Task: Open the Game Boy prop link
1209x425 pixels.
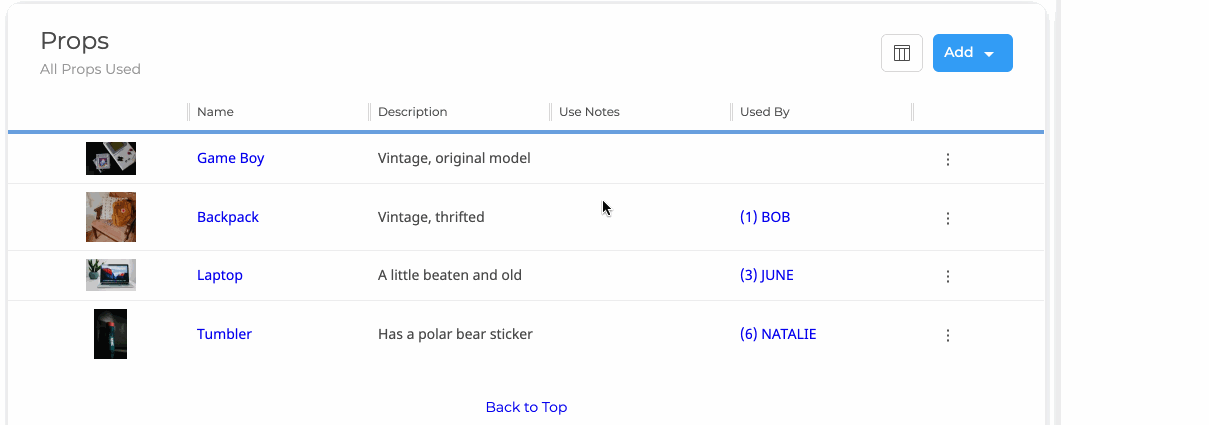Action: pyautogui.click(x=230, y=158)
